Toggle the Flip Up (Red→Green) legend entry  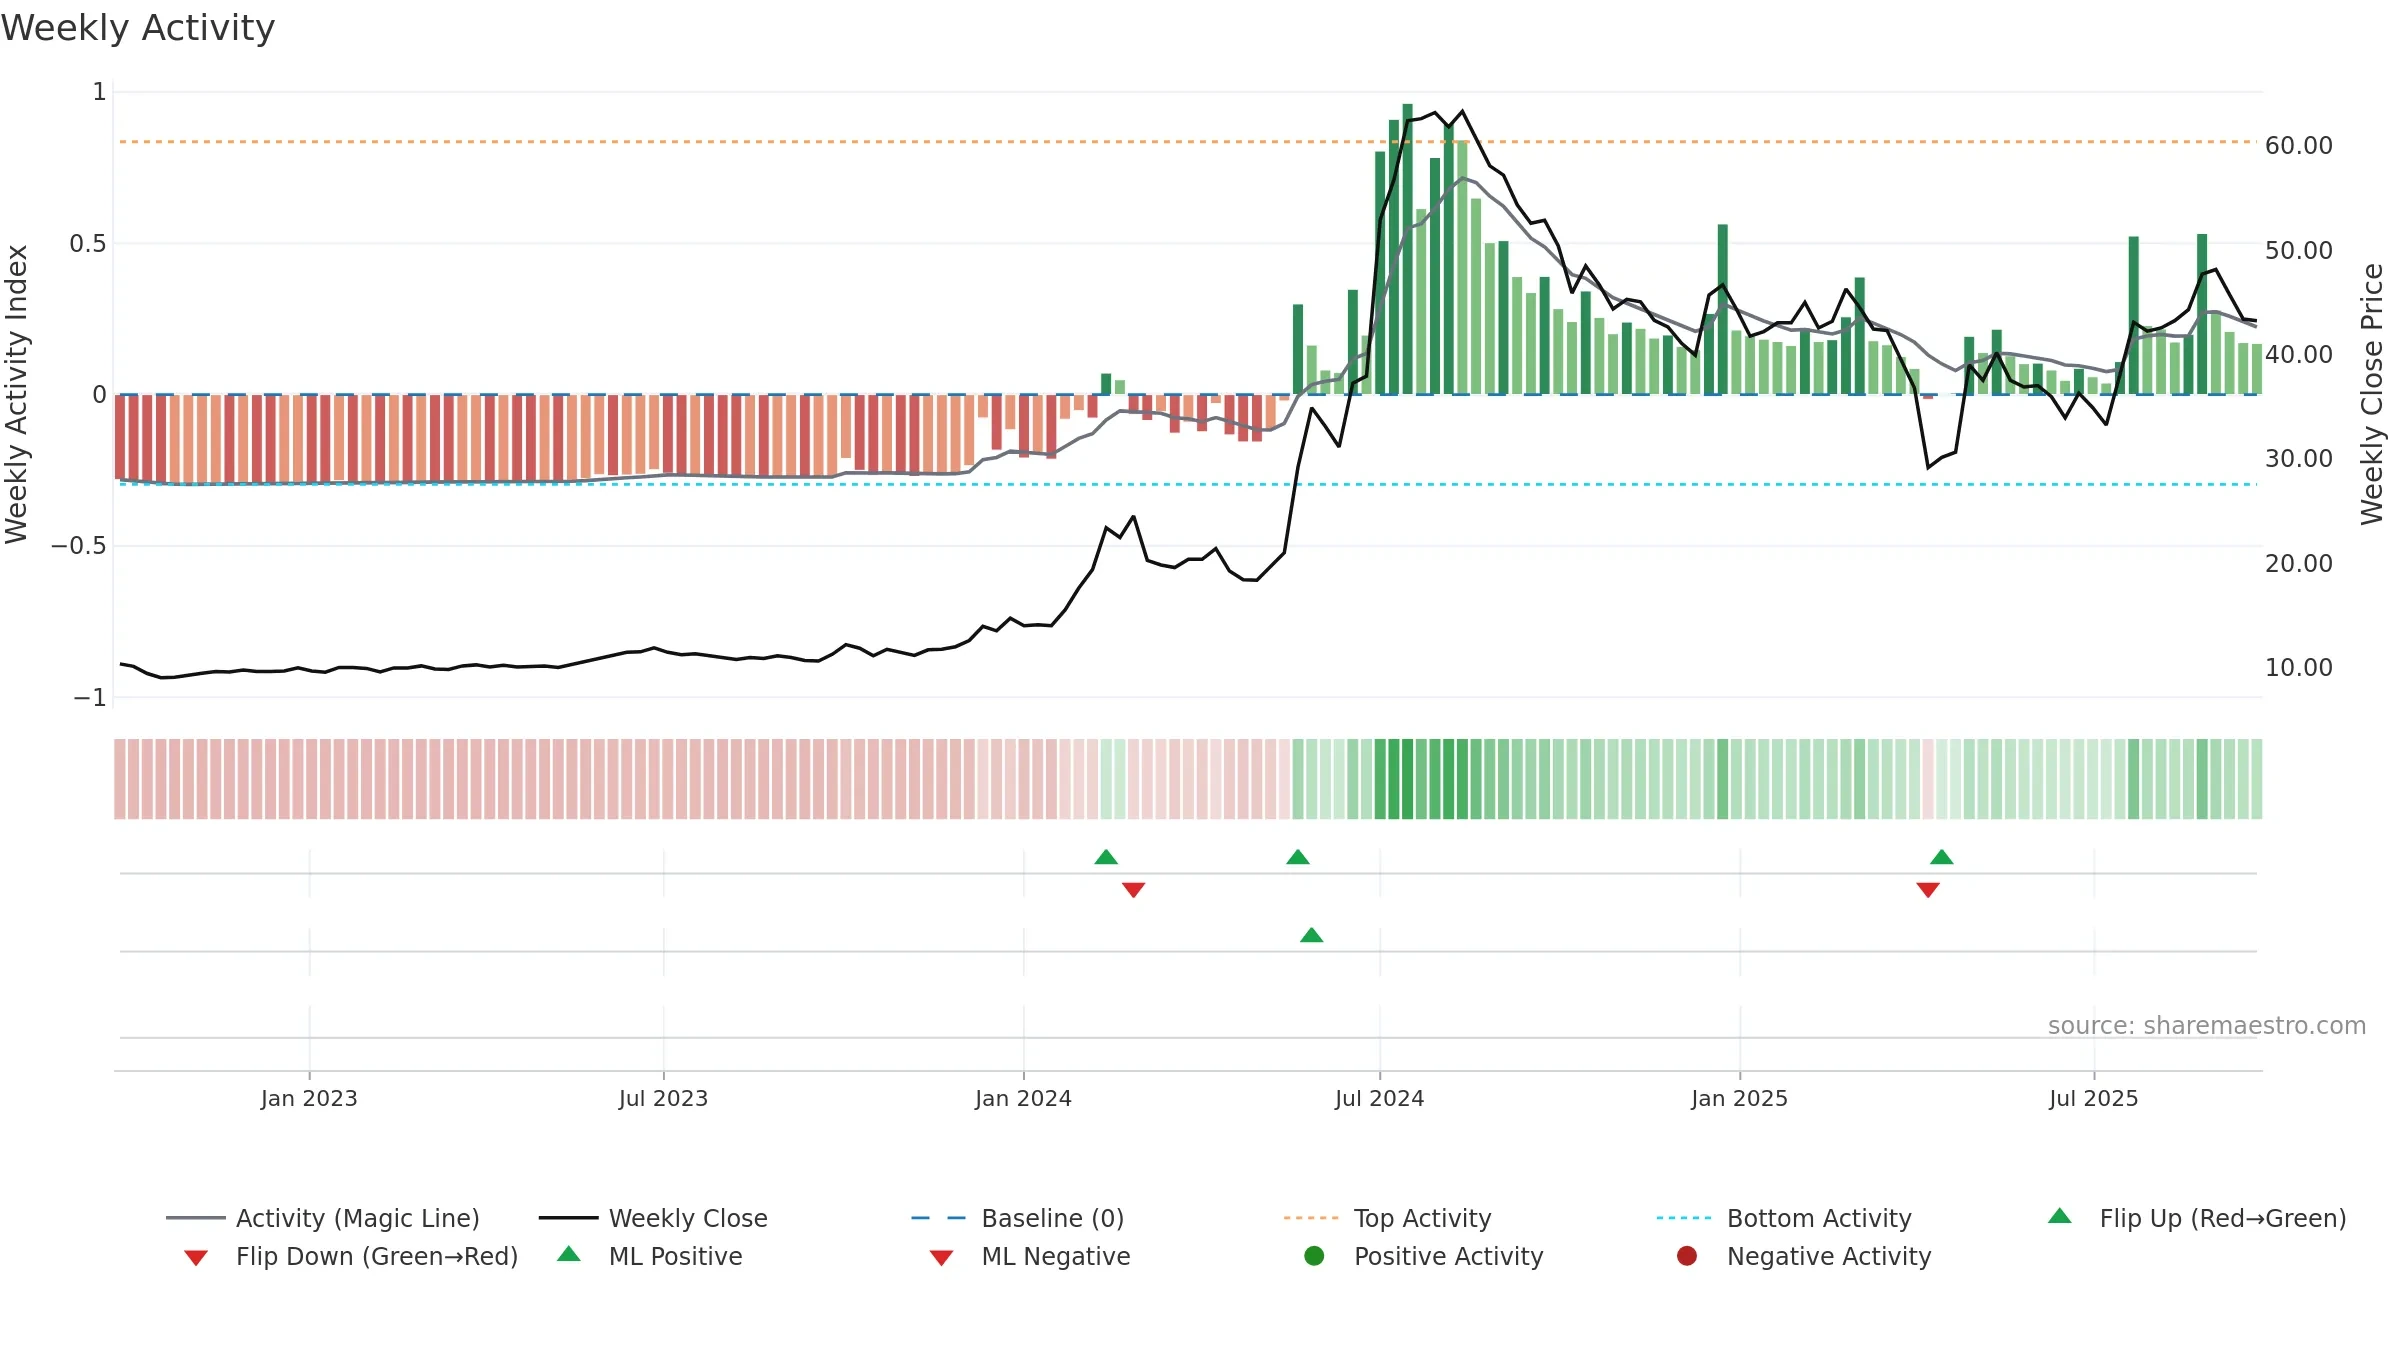coord(2197,1218)
